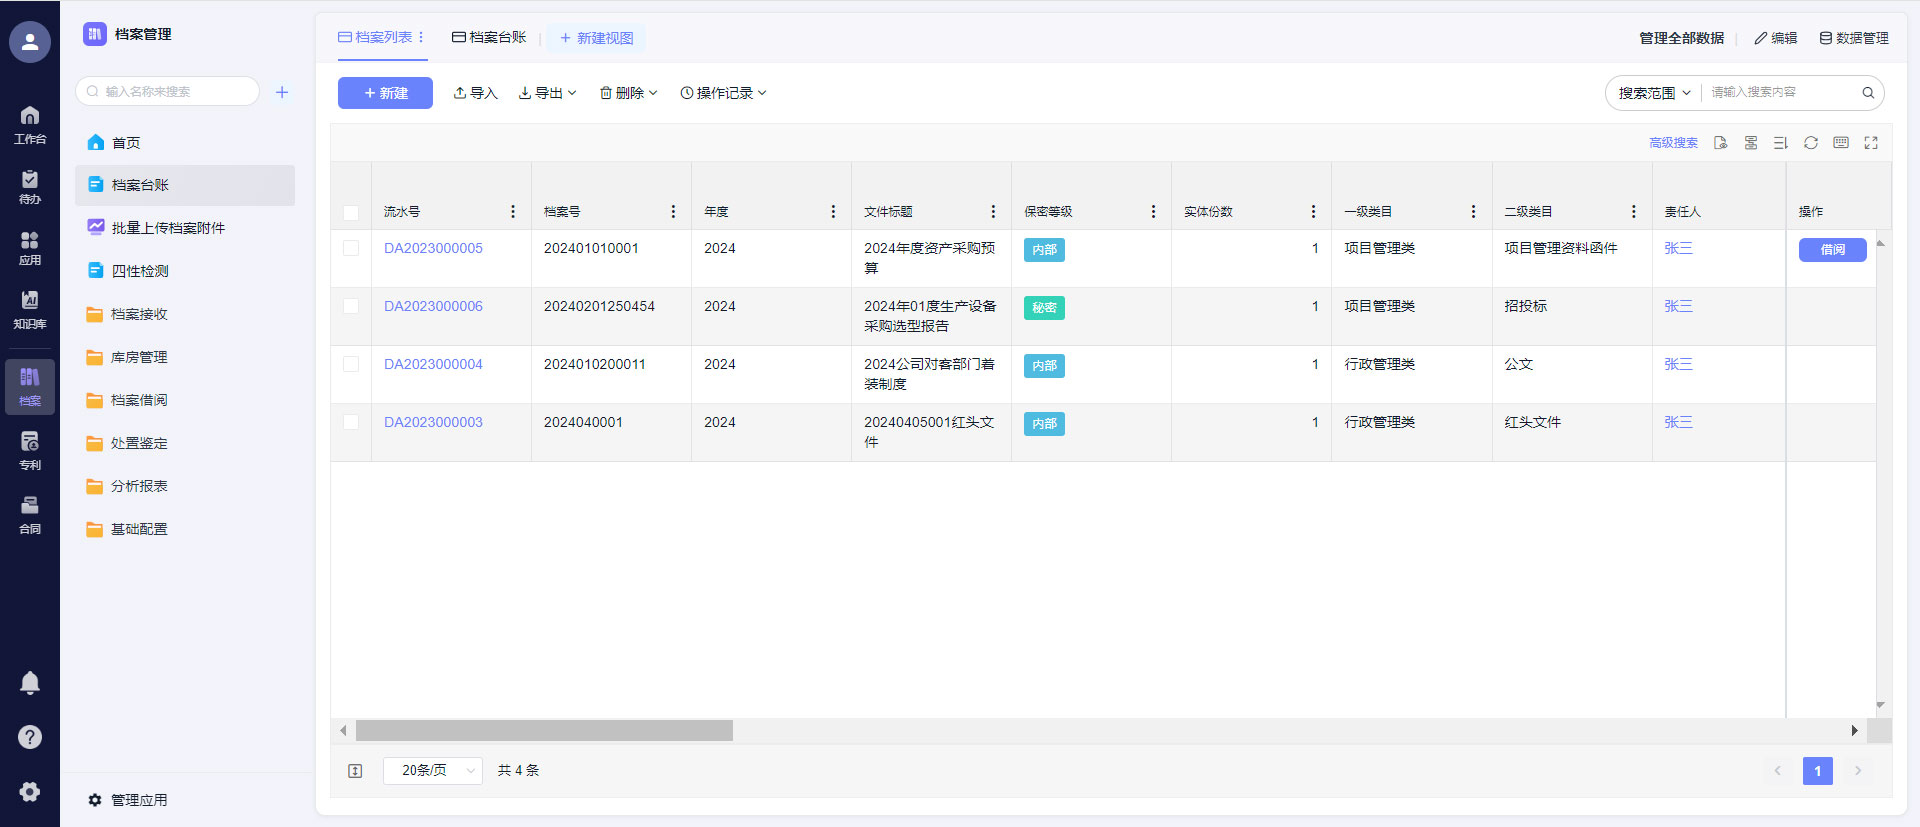Open notifications bell in left sidebar
The height and width of the screenshot is (827, 1920).
tap(30, 683)
